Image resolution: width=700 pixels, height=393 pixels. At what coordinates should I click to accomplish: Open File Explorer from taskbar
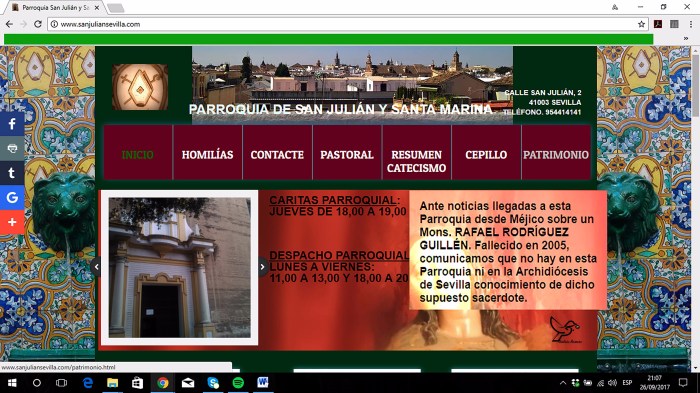tap(112, 383)
